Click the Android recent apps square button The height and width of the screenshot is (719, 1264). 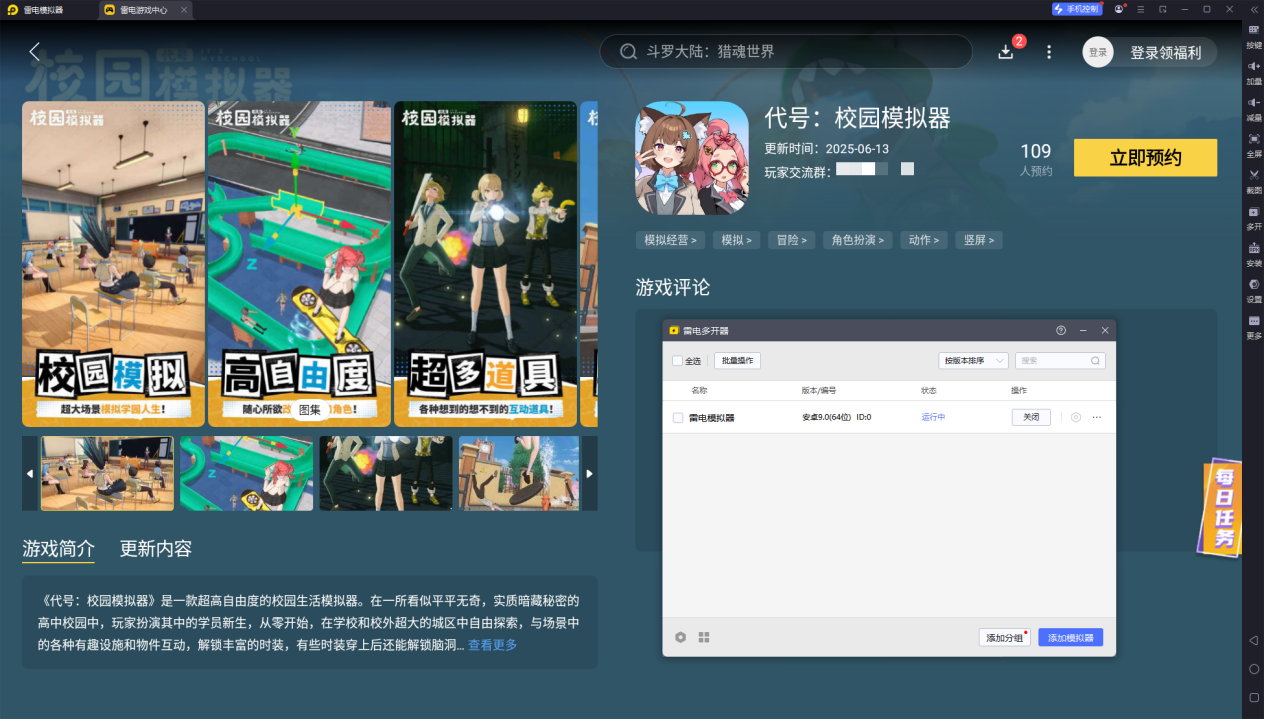tap(1254, 697)
